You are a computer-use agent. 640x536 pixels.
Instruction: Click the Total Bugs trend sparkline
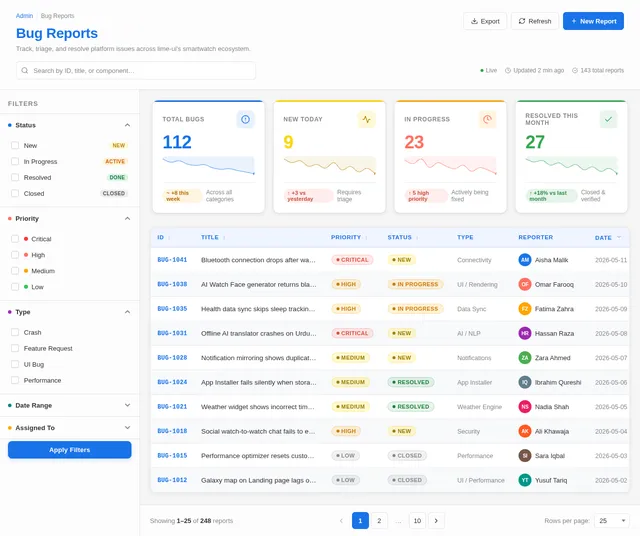pos(209,165)
